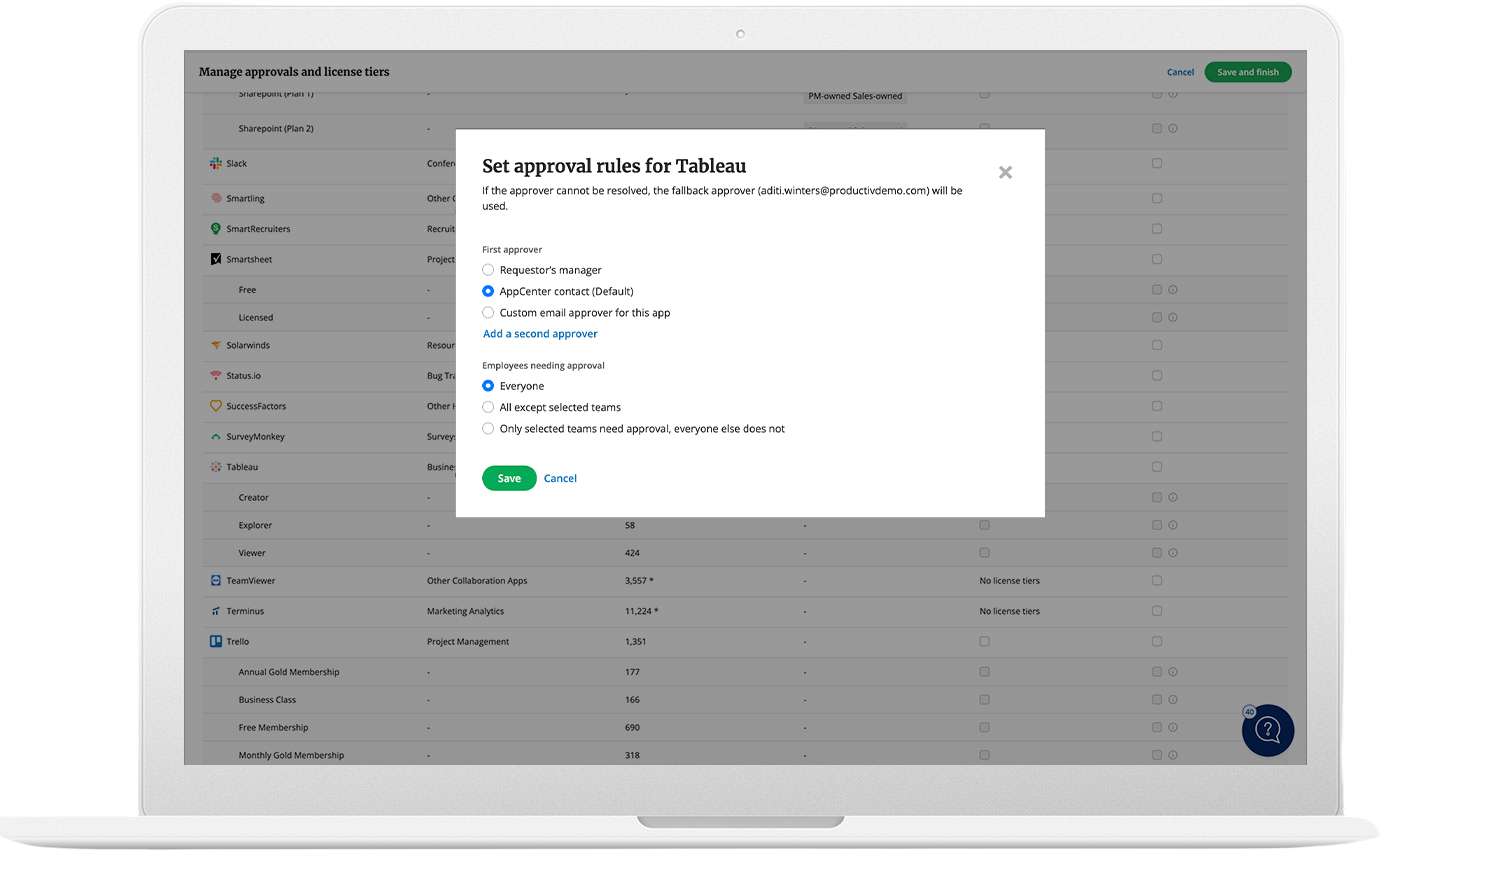Click the Solarwinds app icon
This screenshot has height=870, width=1500.
point(215,345)
